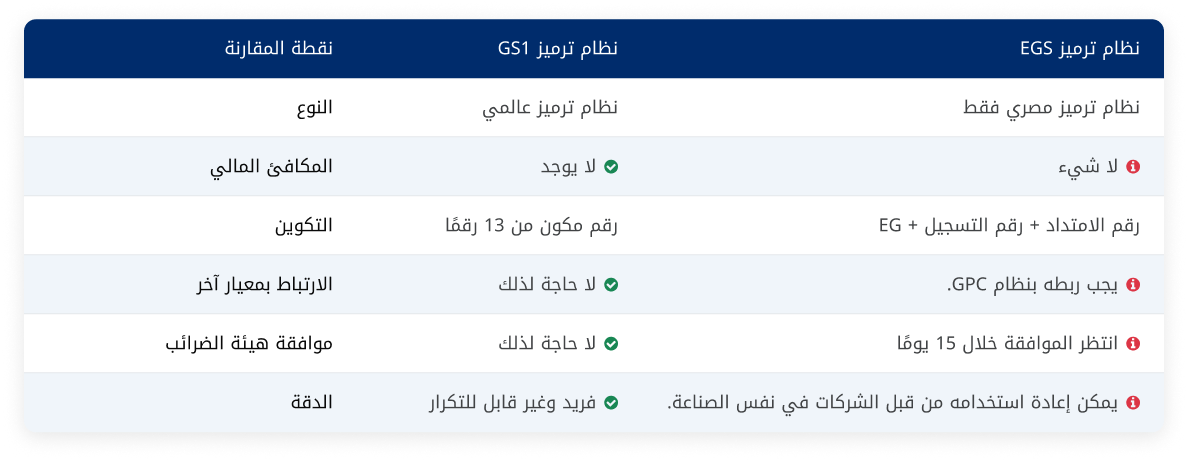Click red info icon beside يمكن إعادة استخدامه
Image resolution: width=1188 pixels, height=461 pixels.
1133,403
